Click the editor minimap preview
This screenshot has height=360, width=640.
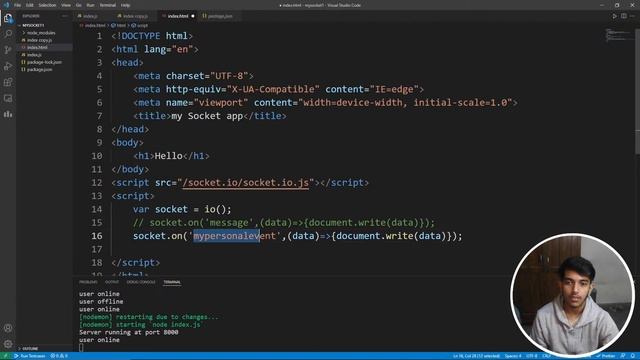[618, 35]
